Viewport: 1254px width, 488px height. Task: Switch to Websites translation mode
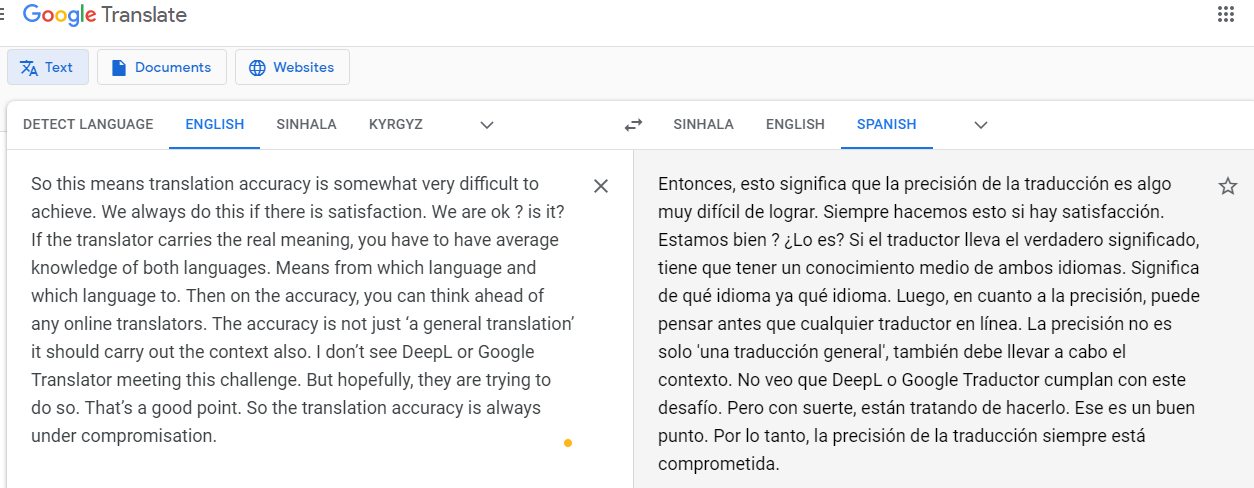click(292, 67)
